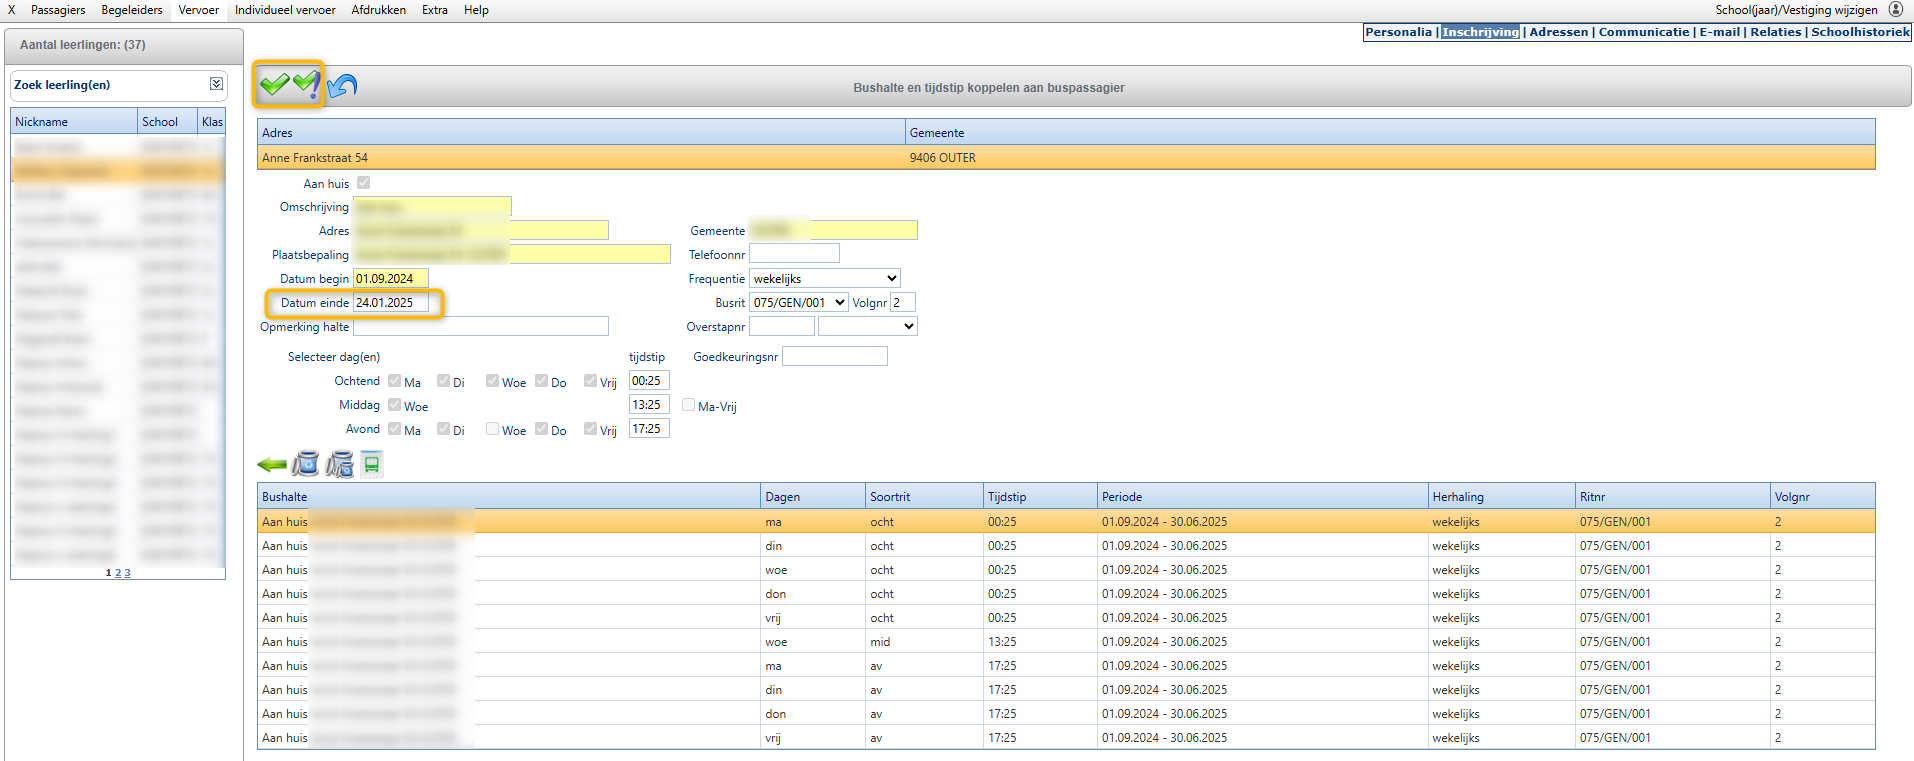Viewport: 1914px width, 761px height.
Task: Click the X menu item
Action: tap(12, 10)
